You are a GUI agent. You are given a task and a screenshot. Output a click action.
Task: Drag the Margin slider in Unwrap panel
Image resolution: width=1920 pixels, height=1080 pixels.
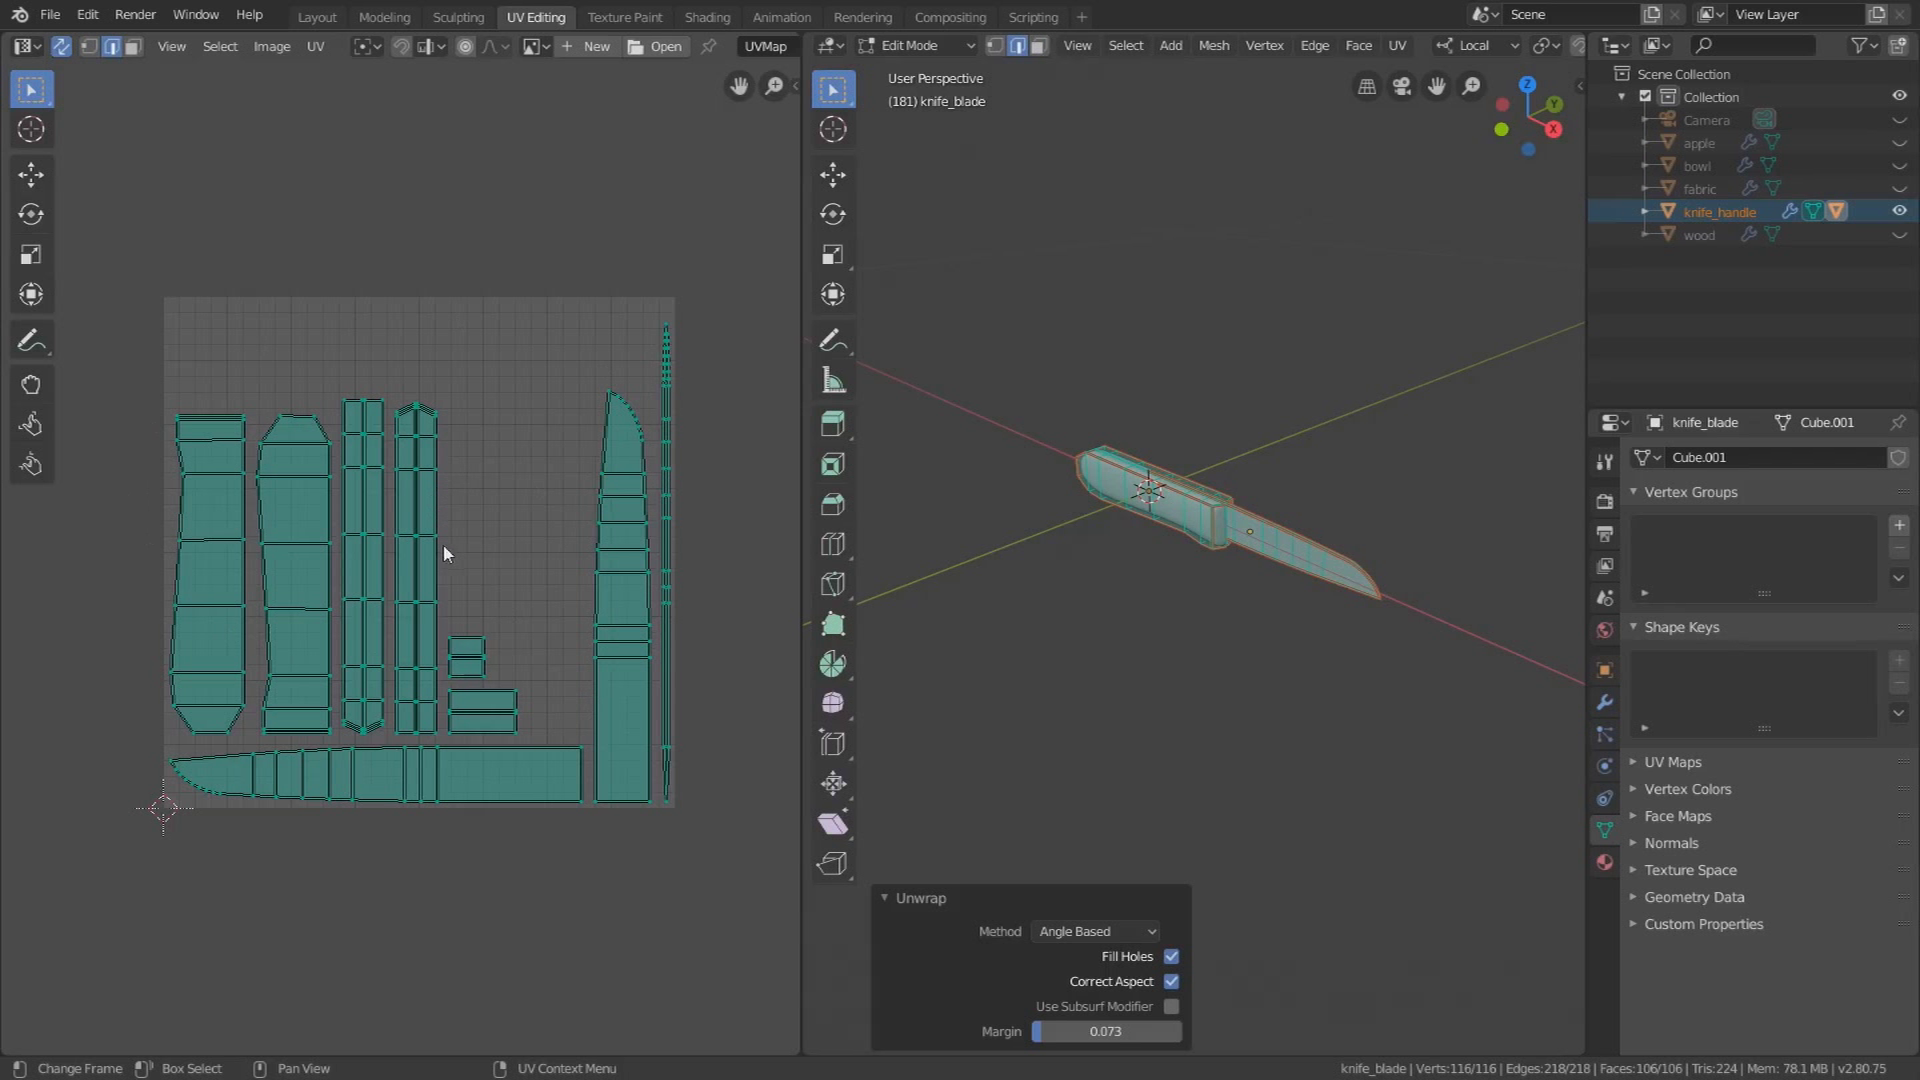click(x=1105, y=1030)
